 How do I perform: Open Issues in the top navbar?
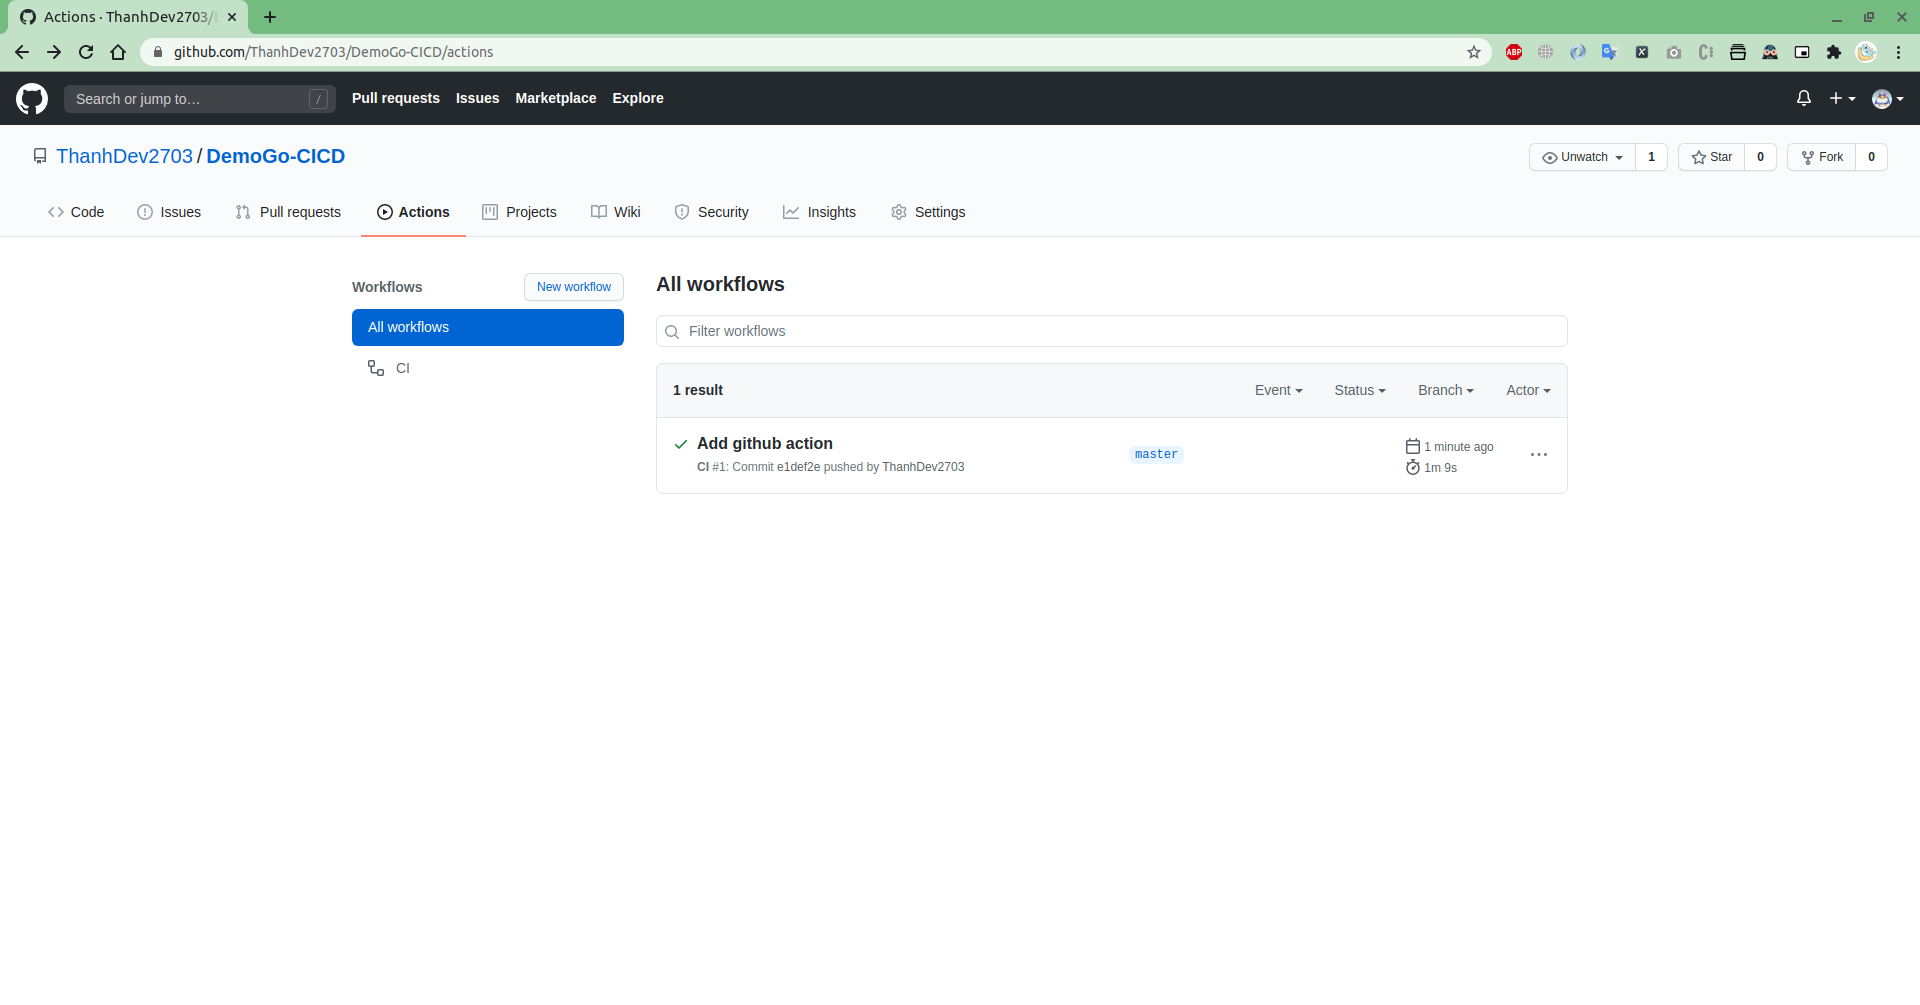click(x=477, y=98)
